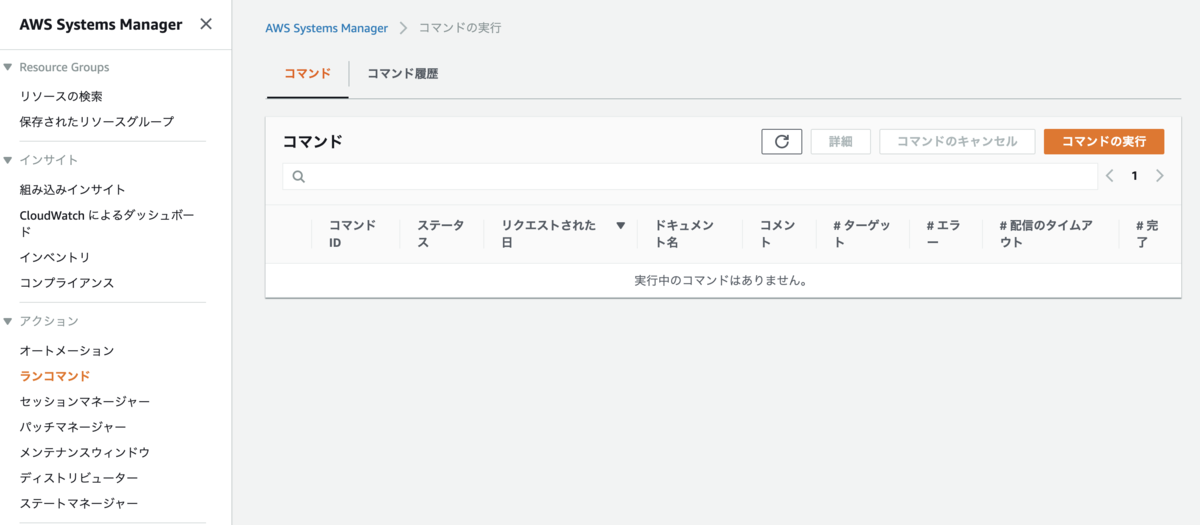Click the # エラー column header
The image size is (1200, 525).
(x=944, y=234)
